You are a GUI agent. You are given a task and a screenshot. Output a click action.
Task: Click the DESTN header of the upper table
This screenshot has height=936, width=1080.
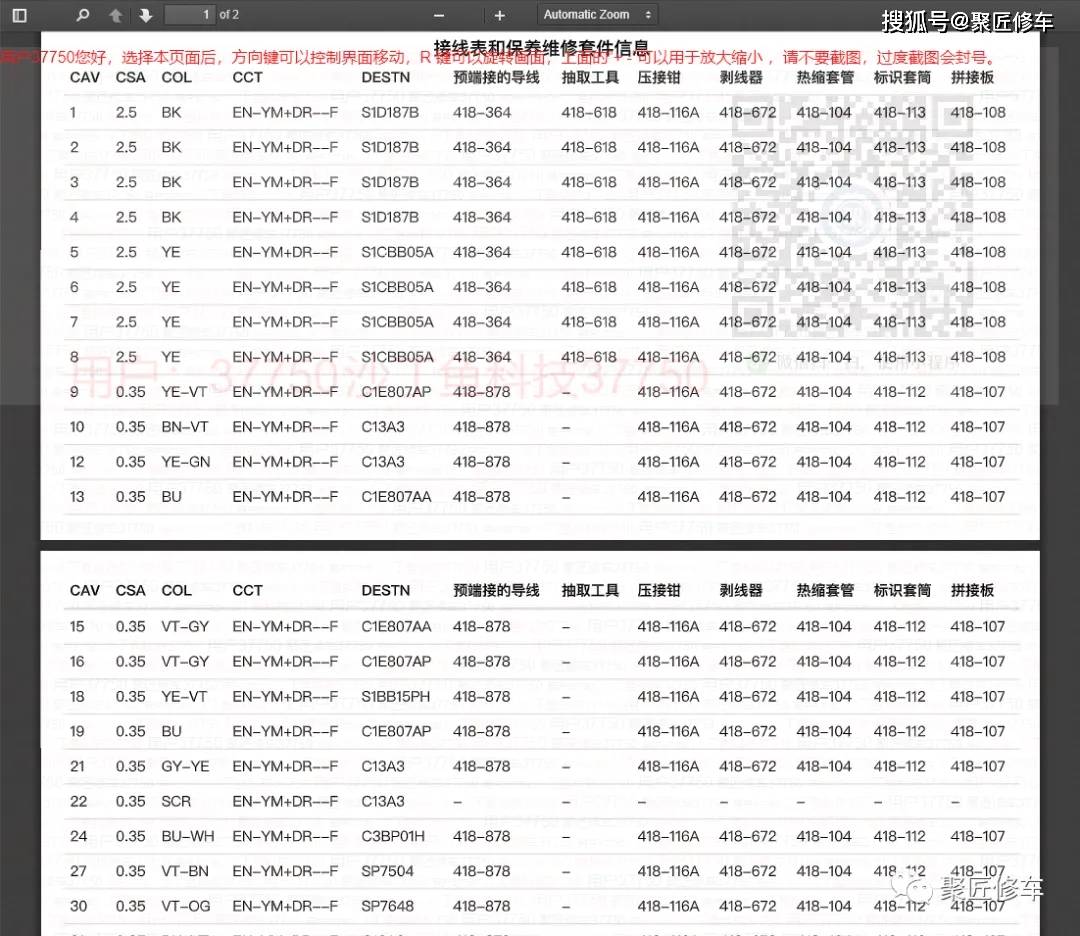click(x=386, y=78)
